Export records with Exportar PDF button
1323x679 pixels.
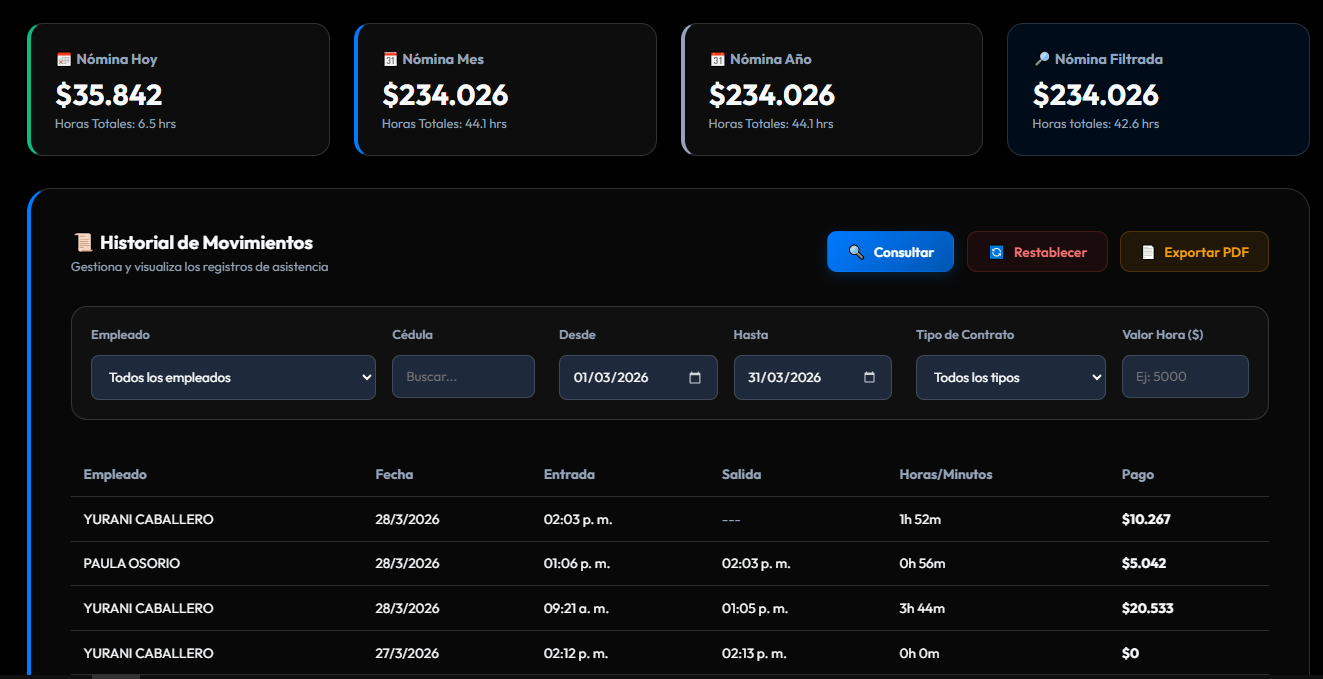(x=1194, y=252)
